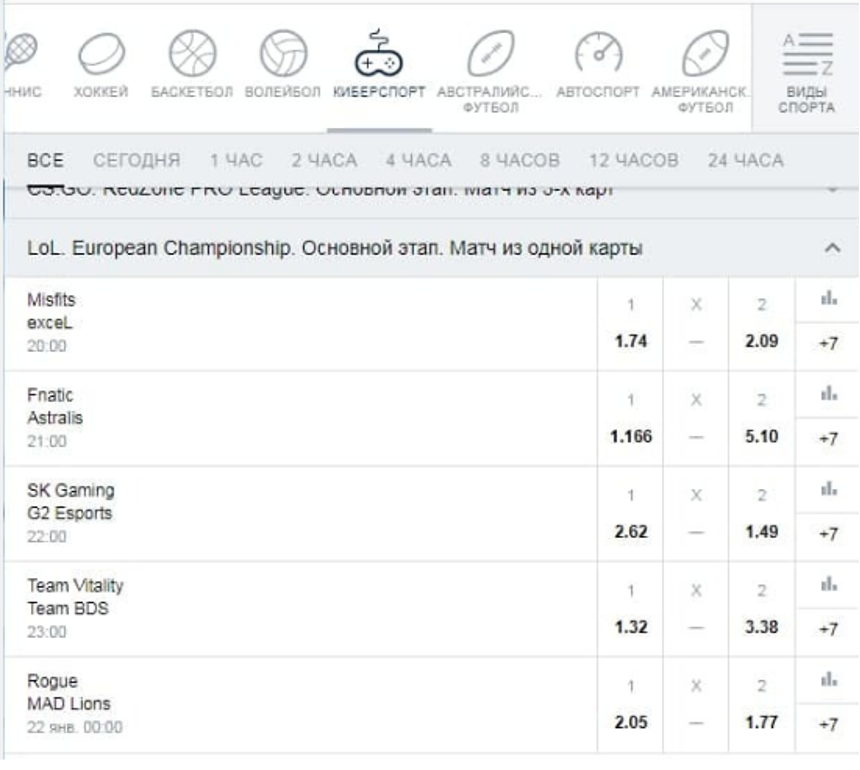Screen dimensions: 860x770
Task: Pick G2 Esports win odds 1.49
Action: (x=761, y=532)
